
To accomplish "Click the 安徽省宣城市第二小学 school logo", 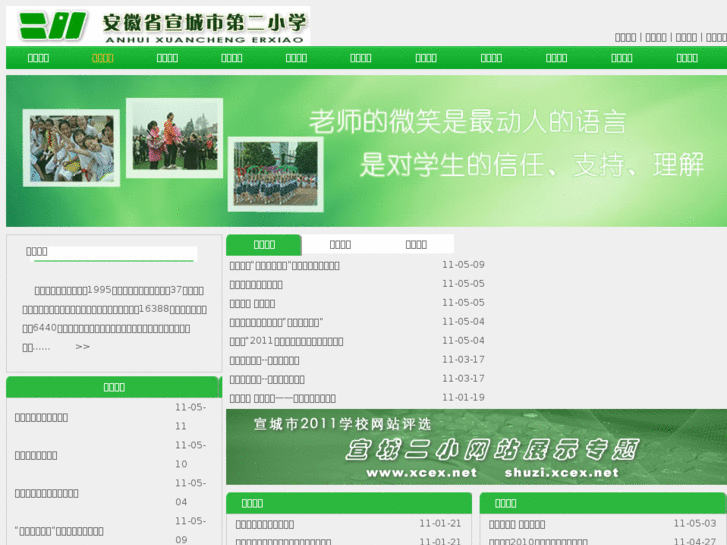I will (x=158, y=26).
